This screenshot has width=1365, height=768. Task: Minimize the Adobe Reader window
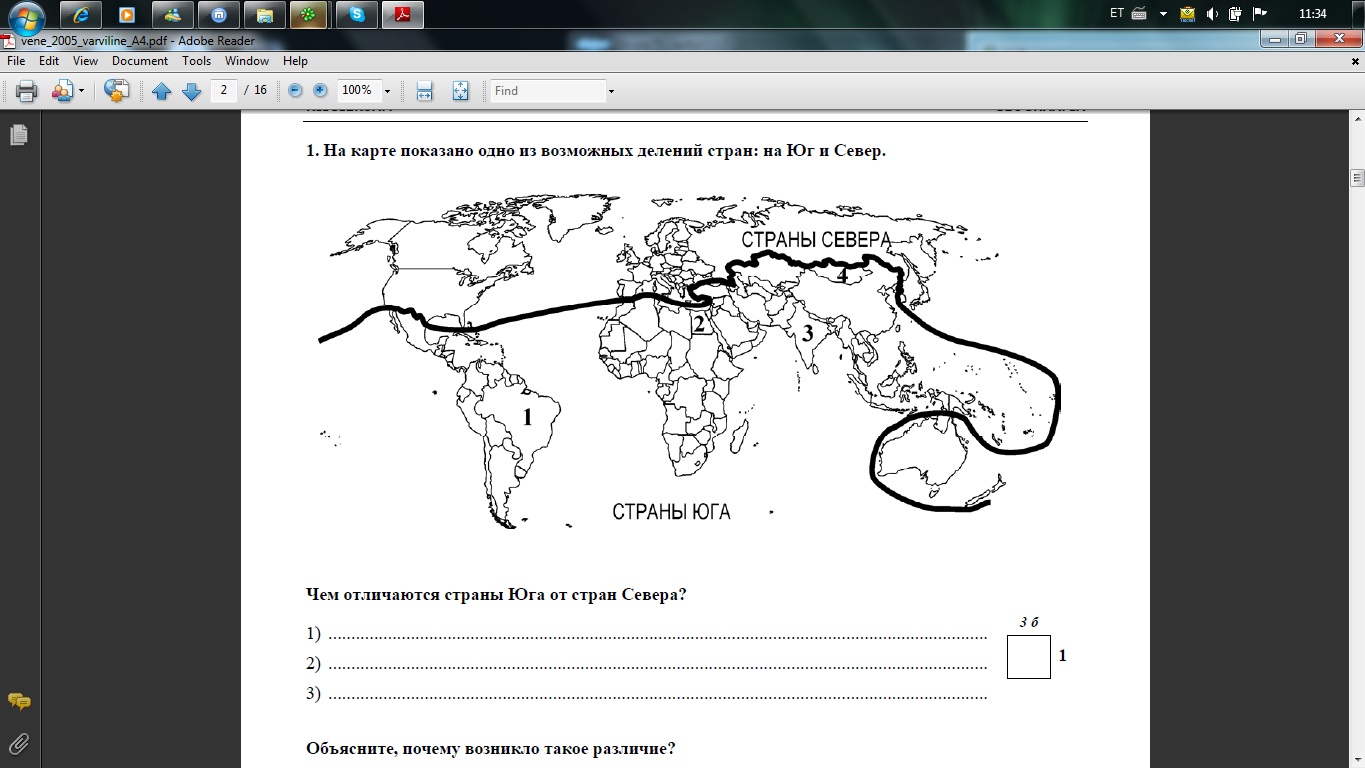point(1274,39)
